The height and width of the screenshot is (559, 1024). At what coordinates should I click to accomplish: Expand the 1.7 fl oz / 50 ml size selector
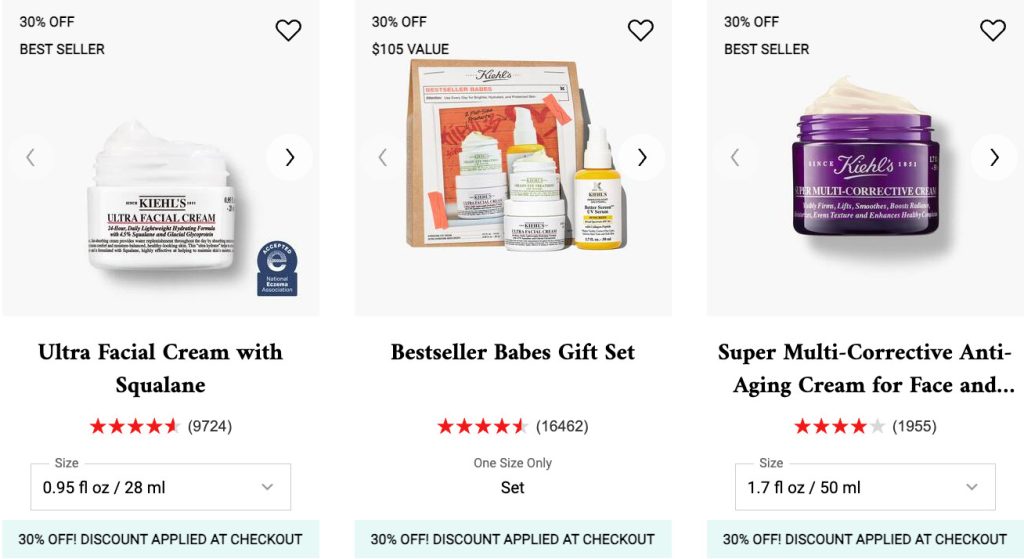[x=865, y=487]
